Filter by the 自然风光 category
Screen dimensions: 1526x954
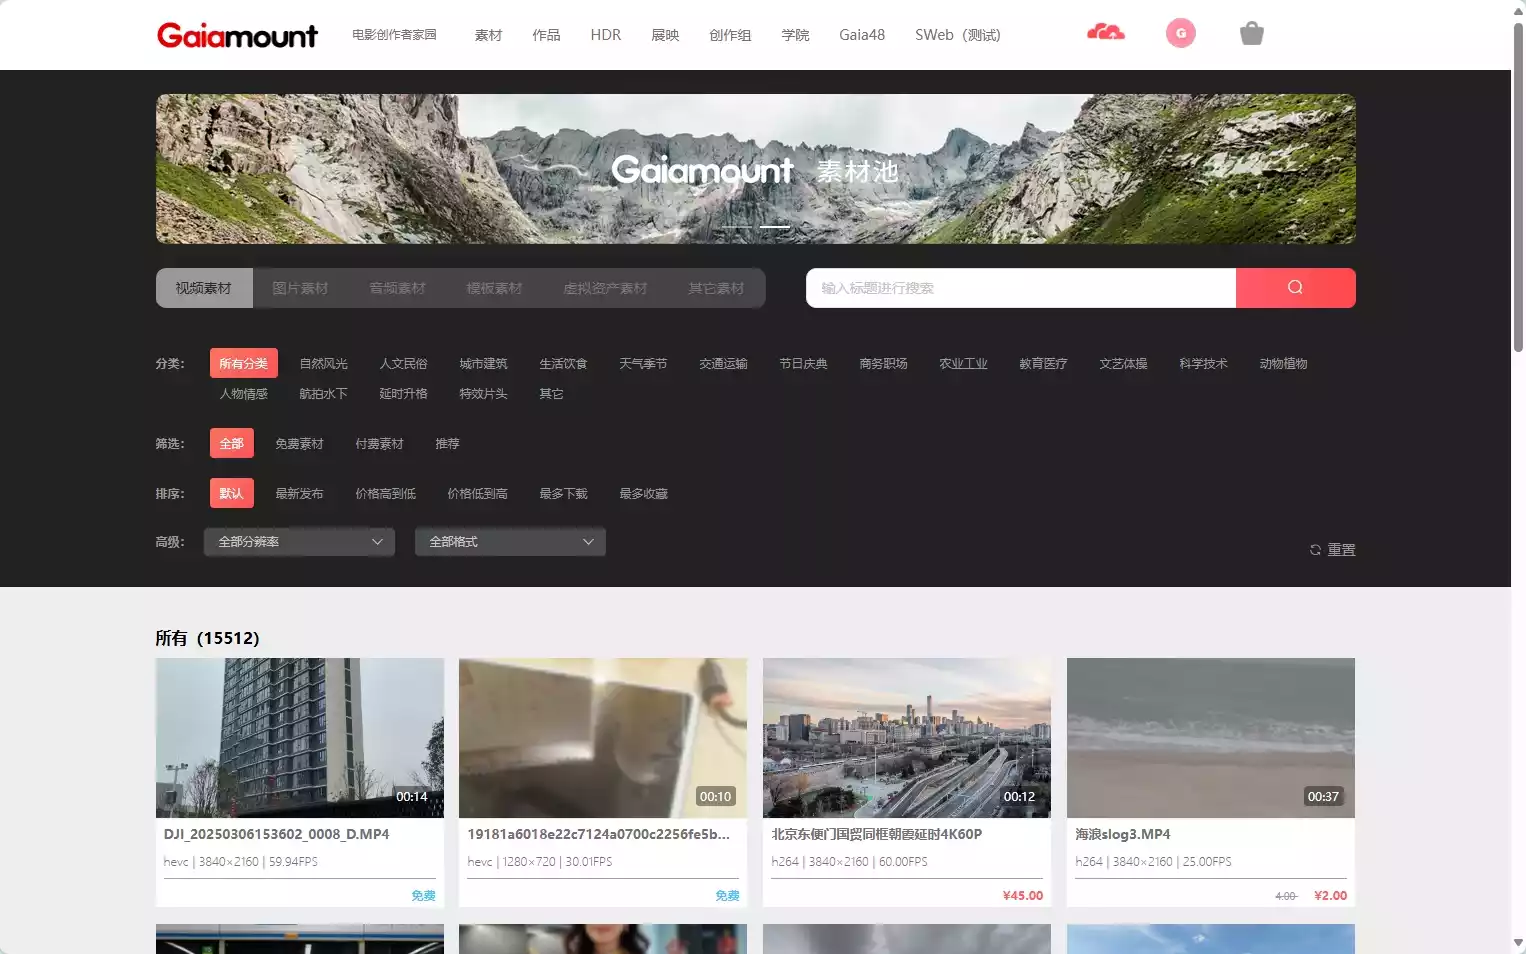coord(324,363)
